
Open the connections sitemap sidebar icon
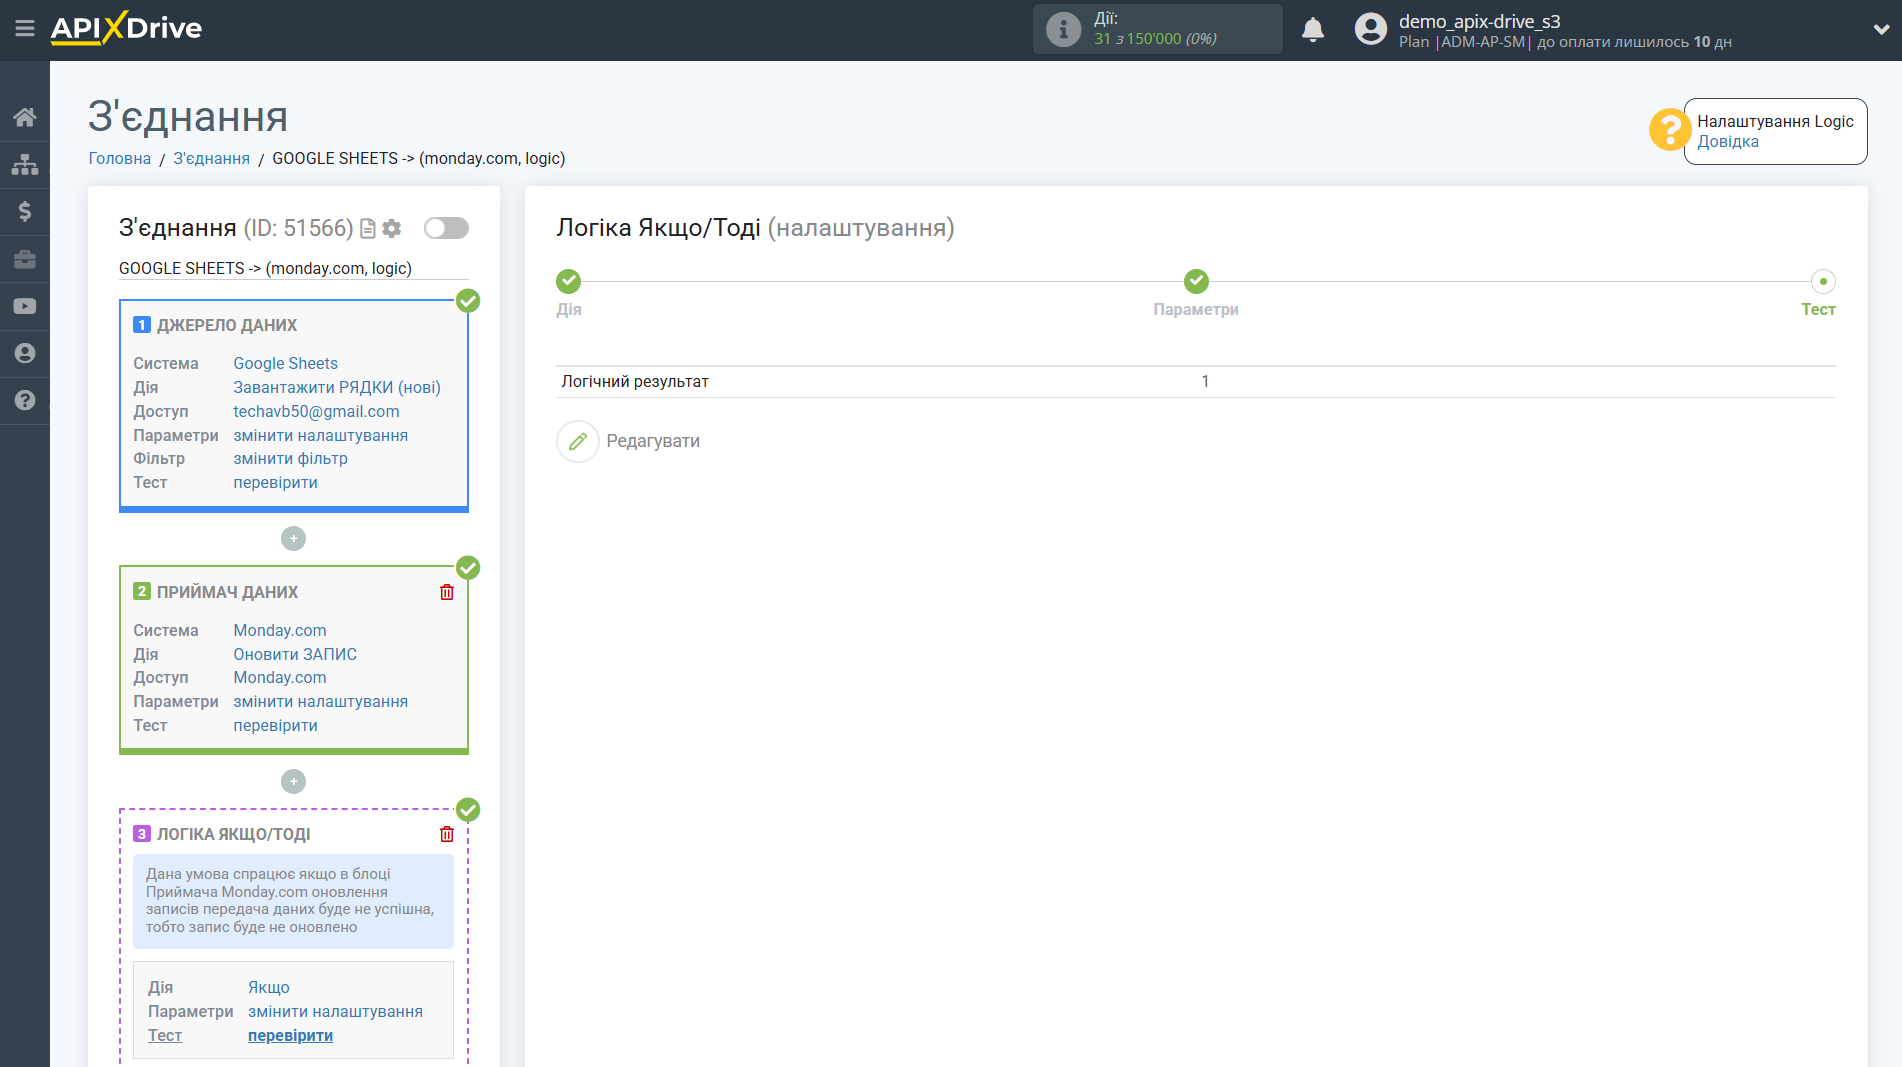[x=25, y=164]
